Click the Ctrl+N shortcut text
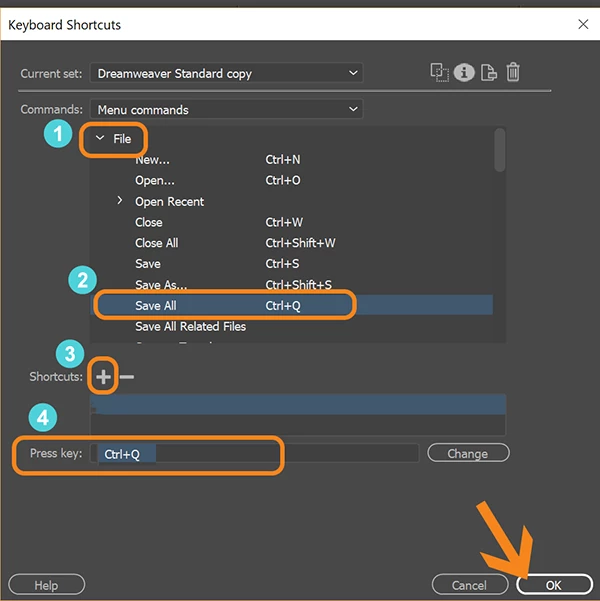600x601 pixels. pyautogui.click(x=283, y=159)
